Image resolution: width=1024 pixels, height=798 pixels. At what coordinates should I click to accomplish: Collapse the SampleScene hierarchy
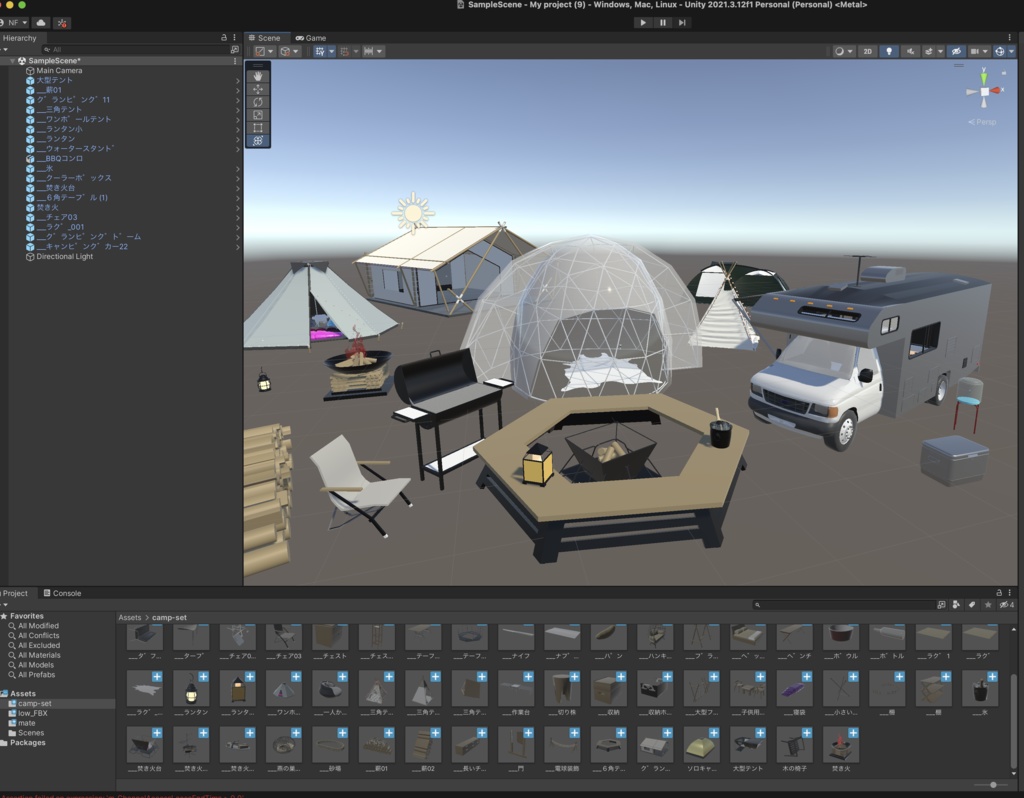(x=14, y=60)
